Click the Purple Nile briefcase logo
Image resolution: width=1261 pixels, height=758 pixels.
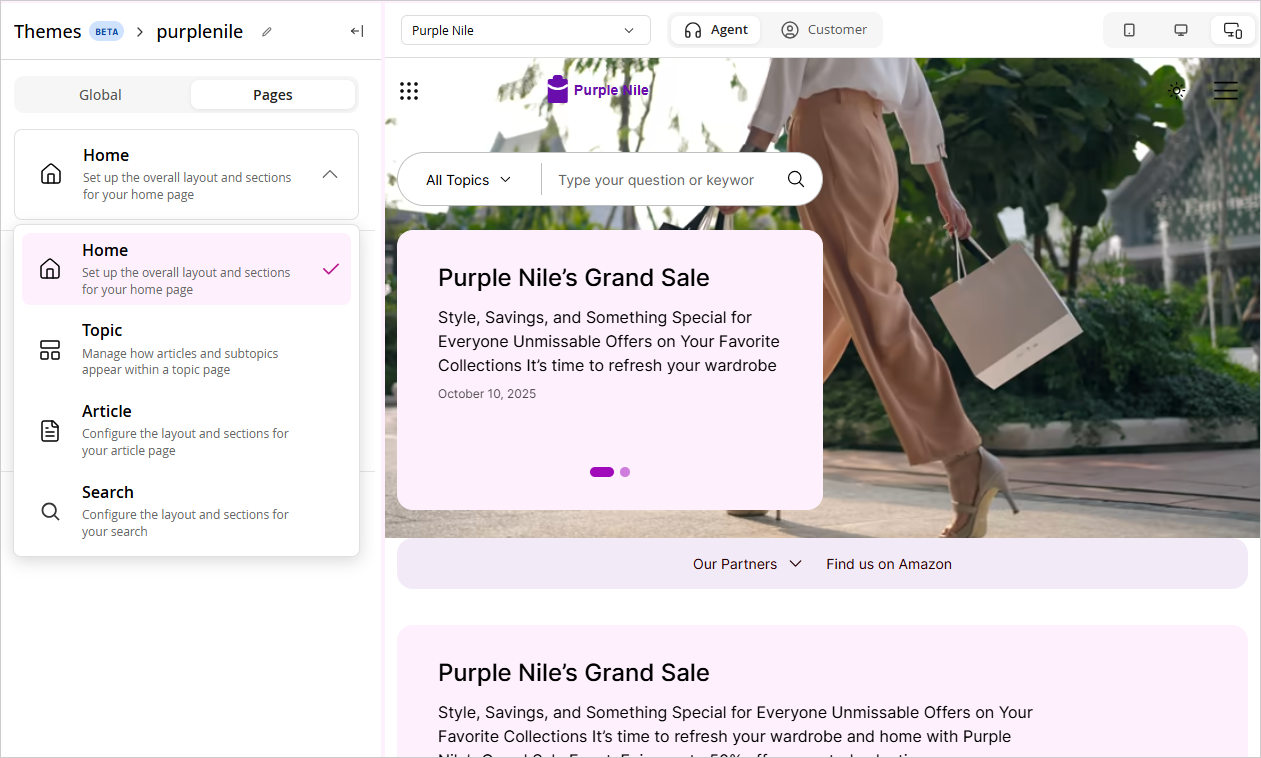(557, 89)
